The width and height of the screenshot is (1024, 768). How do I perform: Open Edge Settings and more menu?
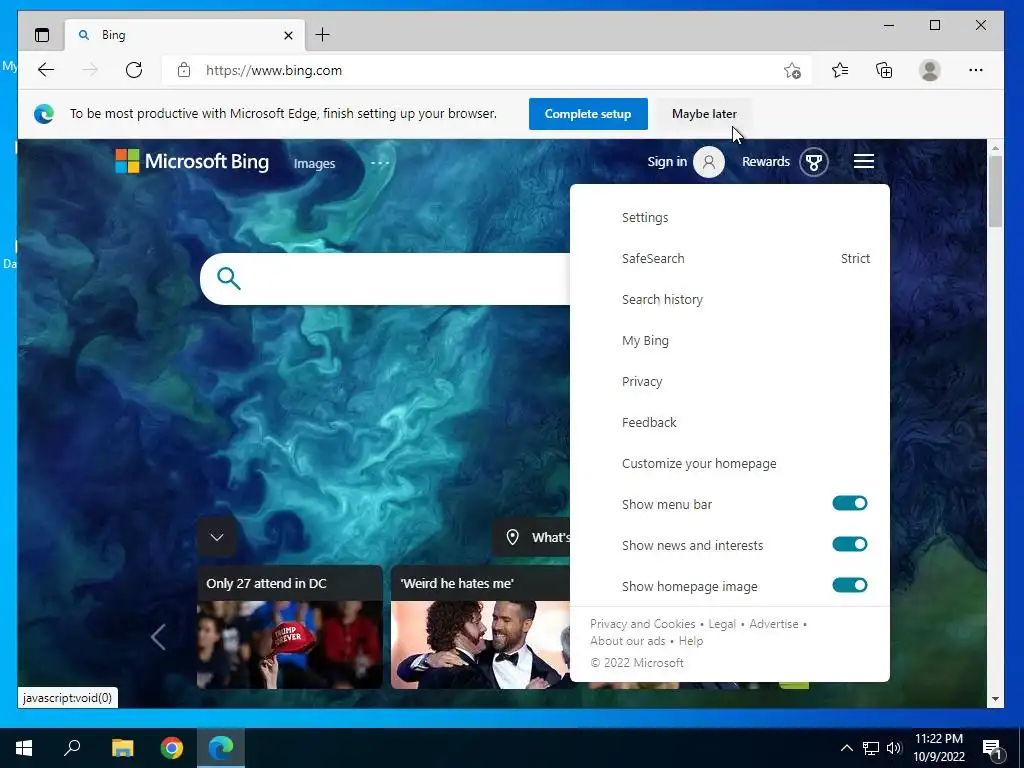coord(976,70)
